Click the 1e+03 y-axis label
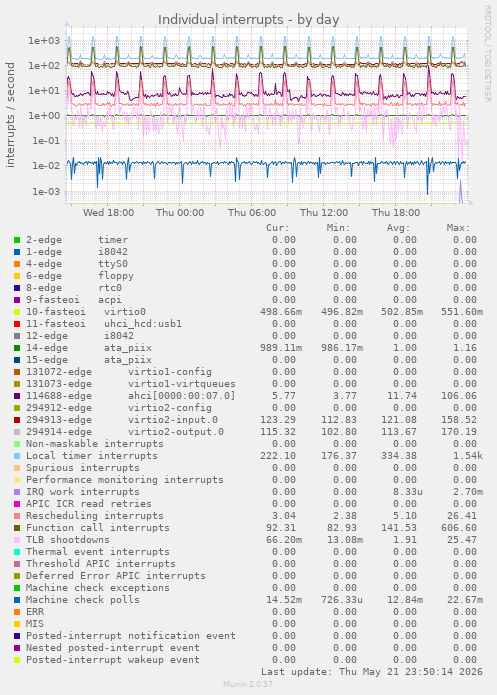Image resolution: width=497 pixels, height=695 pixels. [44, 41]
